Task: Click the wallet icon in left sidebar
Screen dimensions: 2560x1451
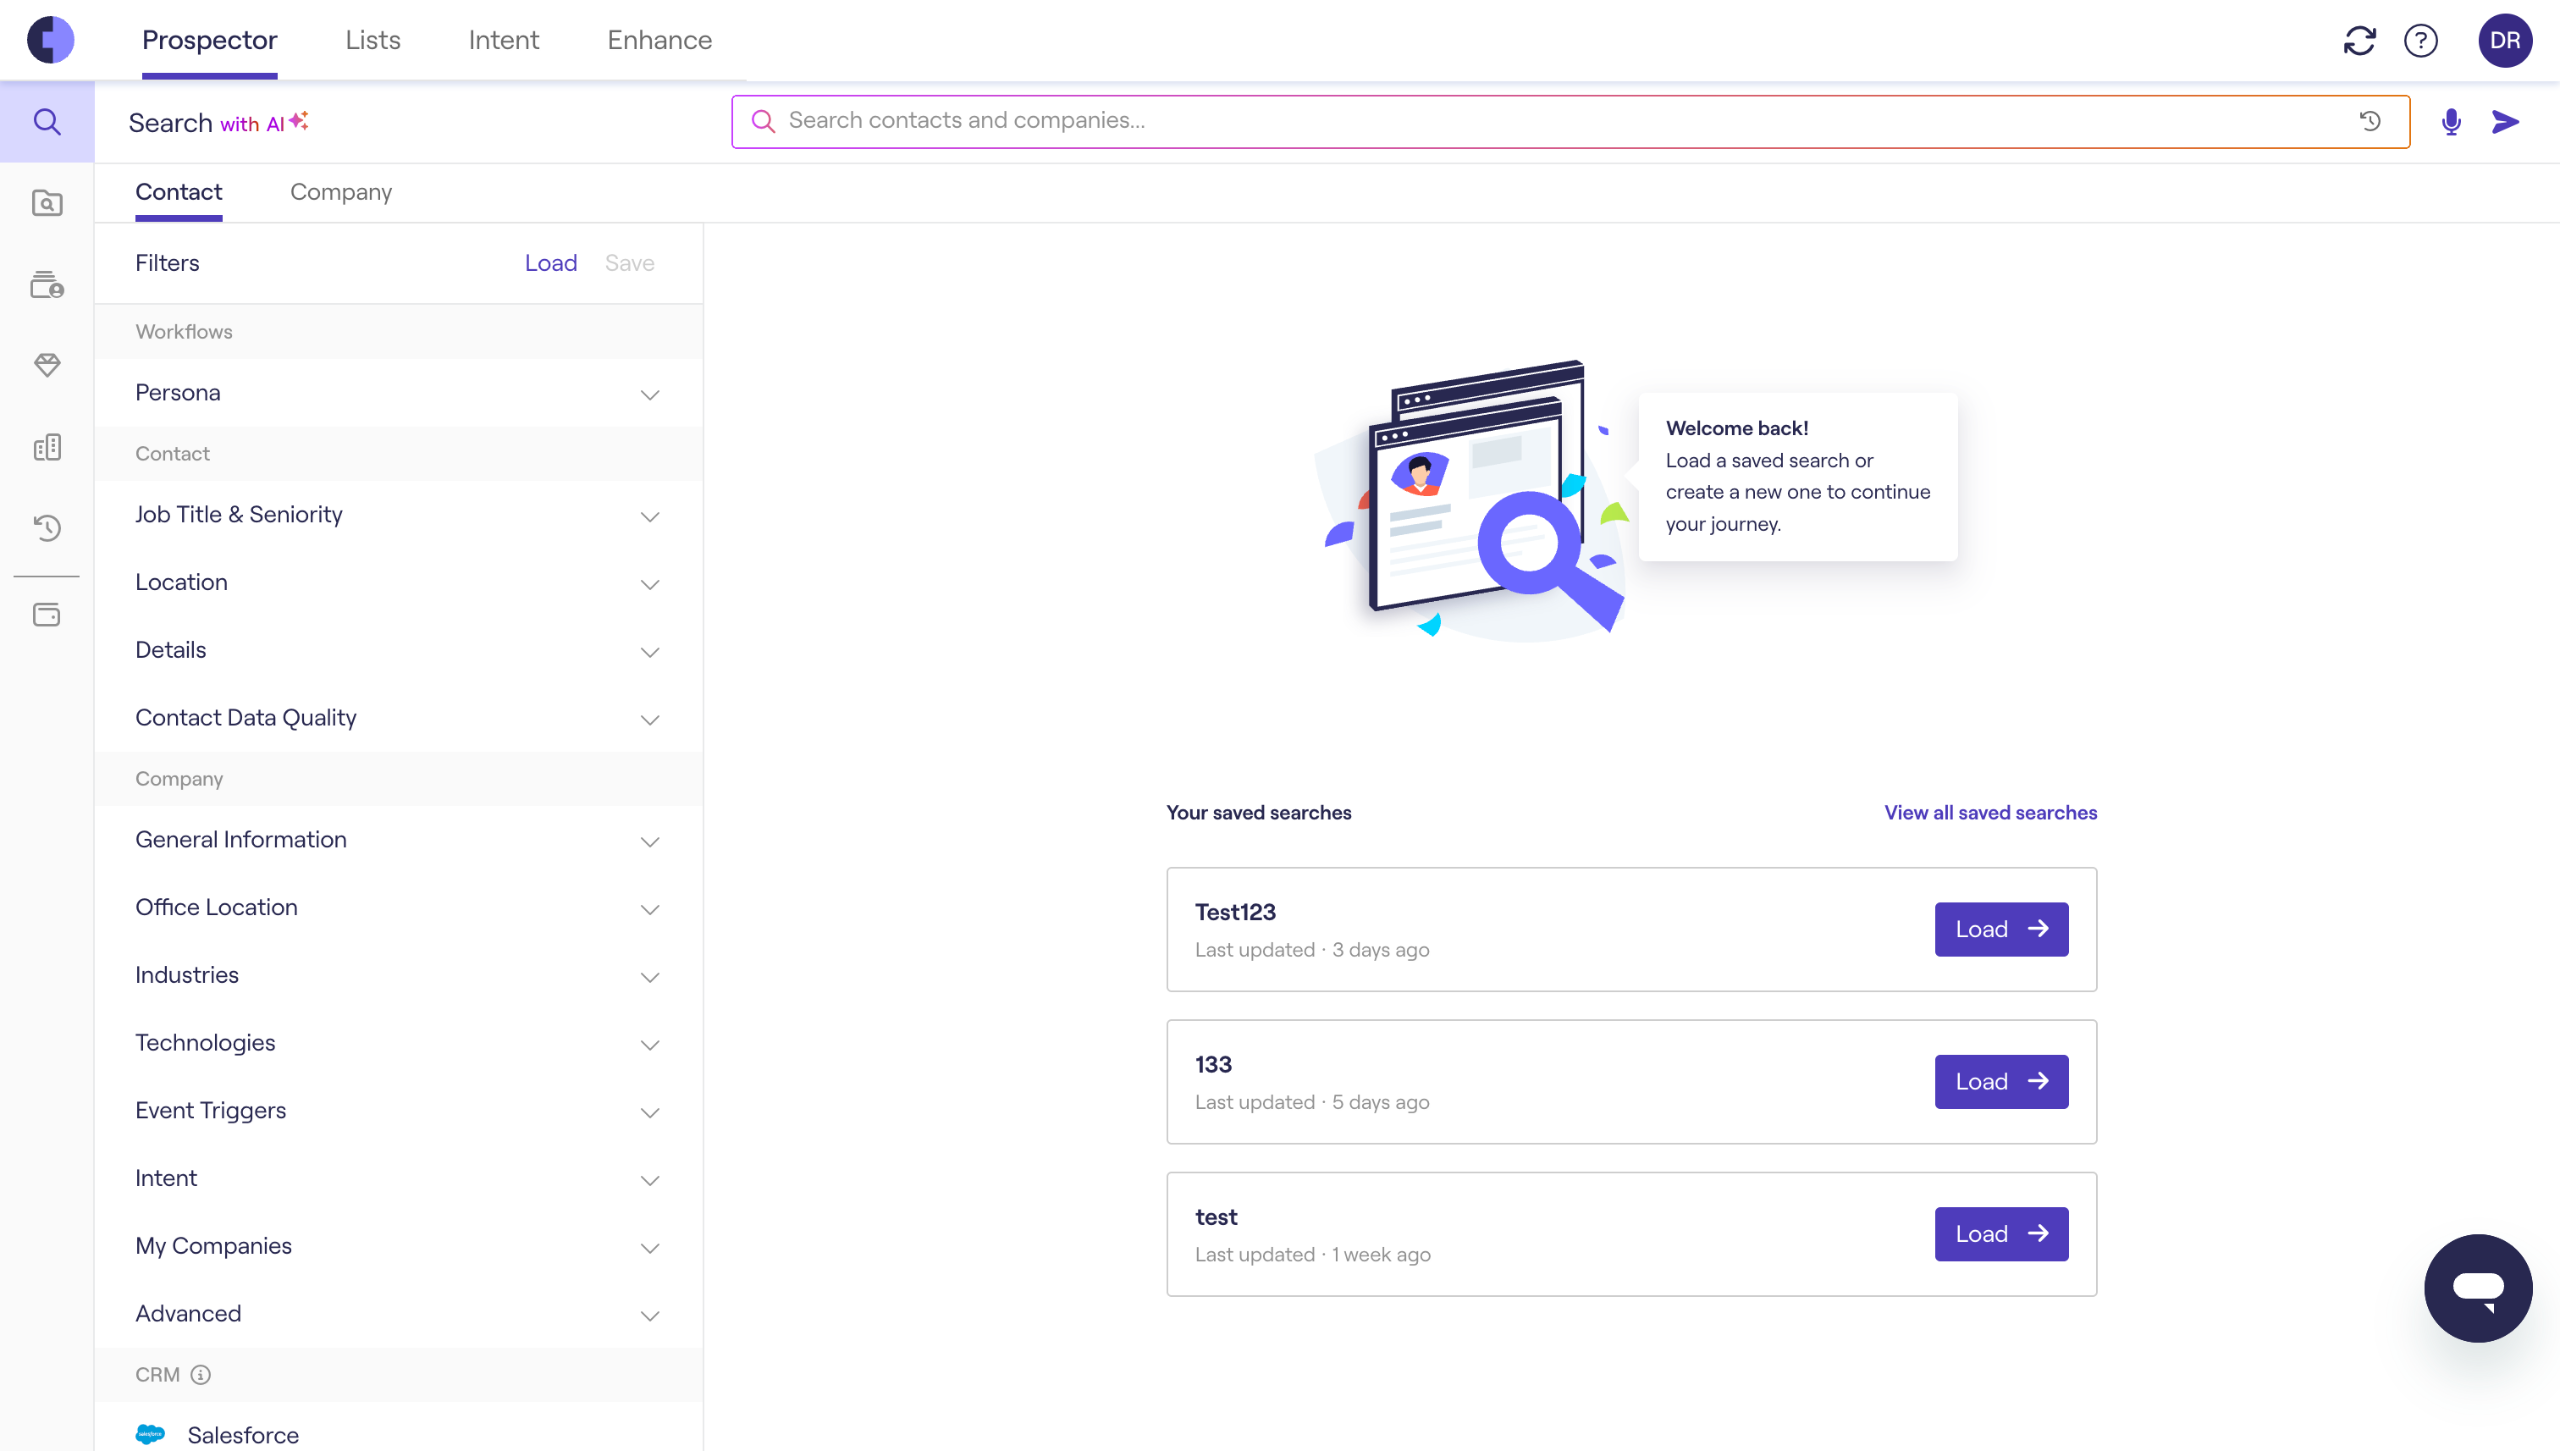Action: tap(47, 615)
